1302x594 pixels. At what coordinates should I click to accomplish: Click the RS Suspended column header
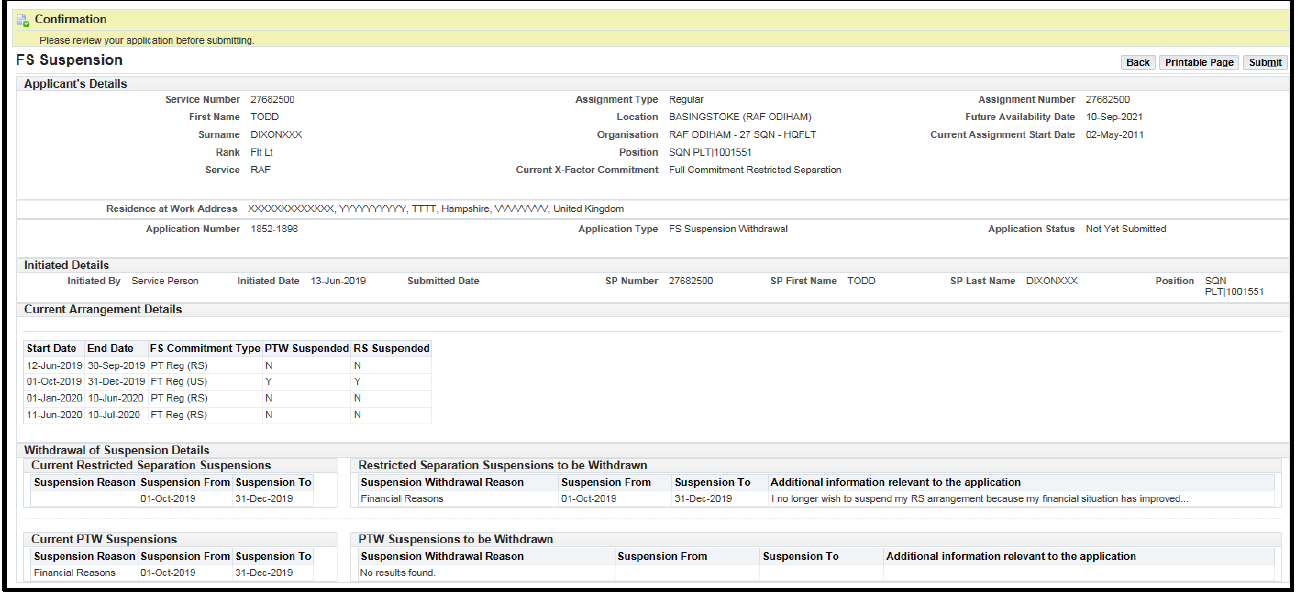(391, 348)
